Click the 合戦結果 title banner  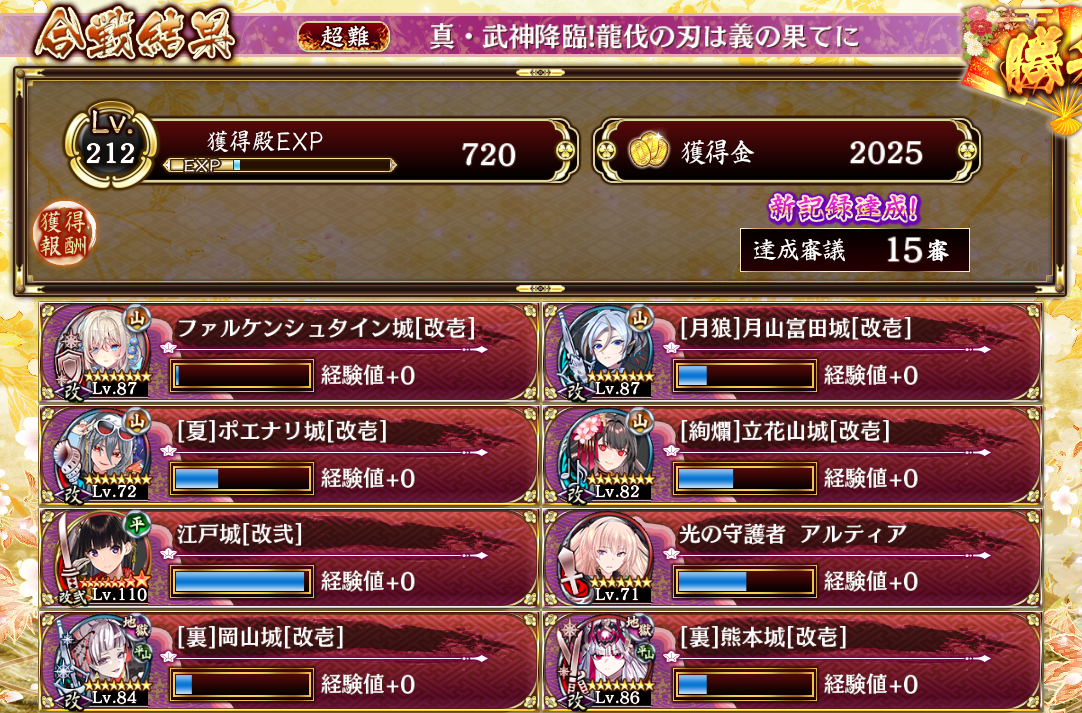point(135,35)
